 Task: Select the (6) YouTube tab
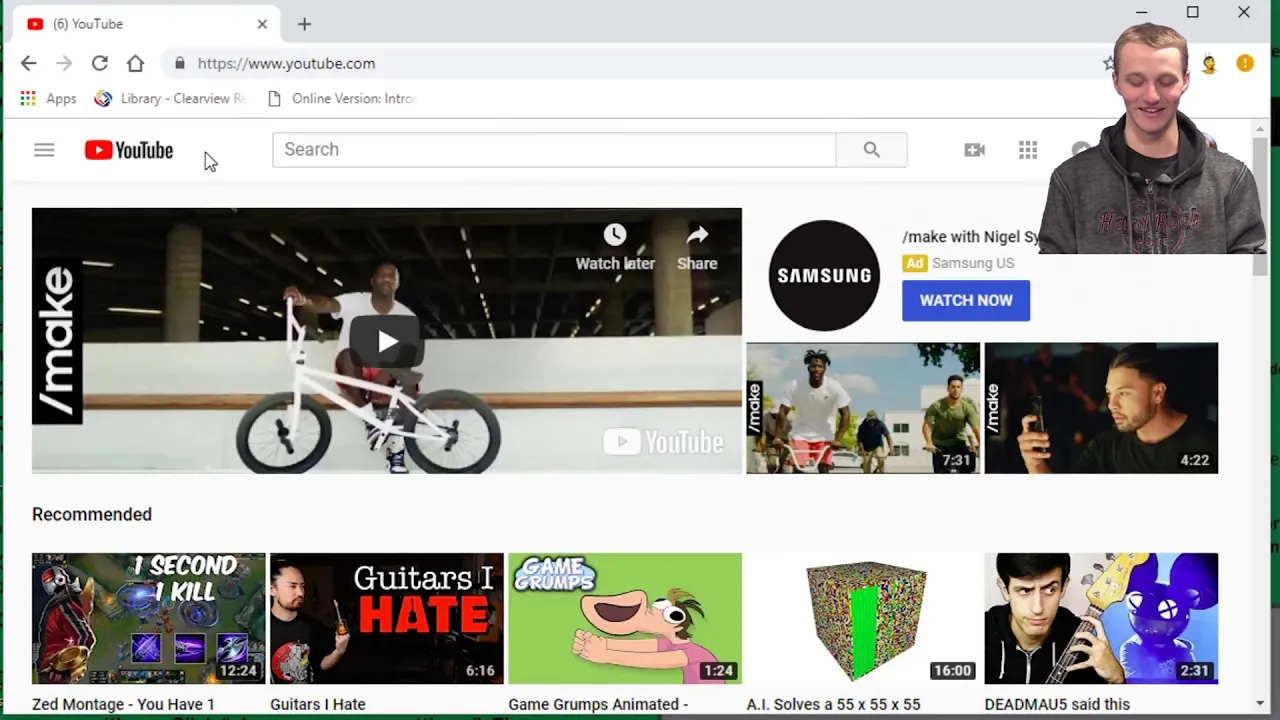click(x=145, y=24)
